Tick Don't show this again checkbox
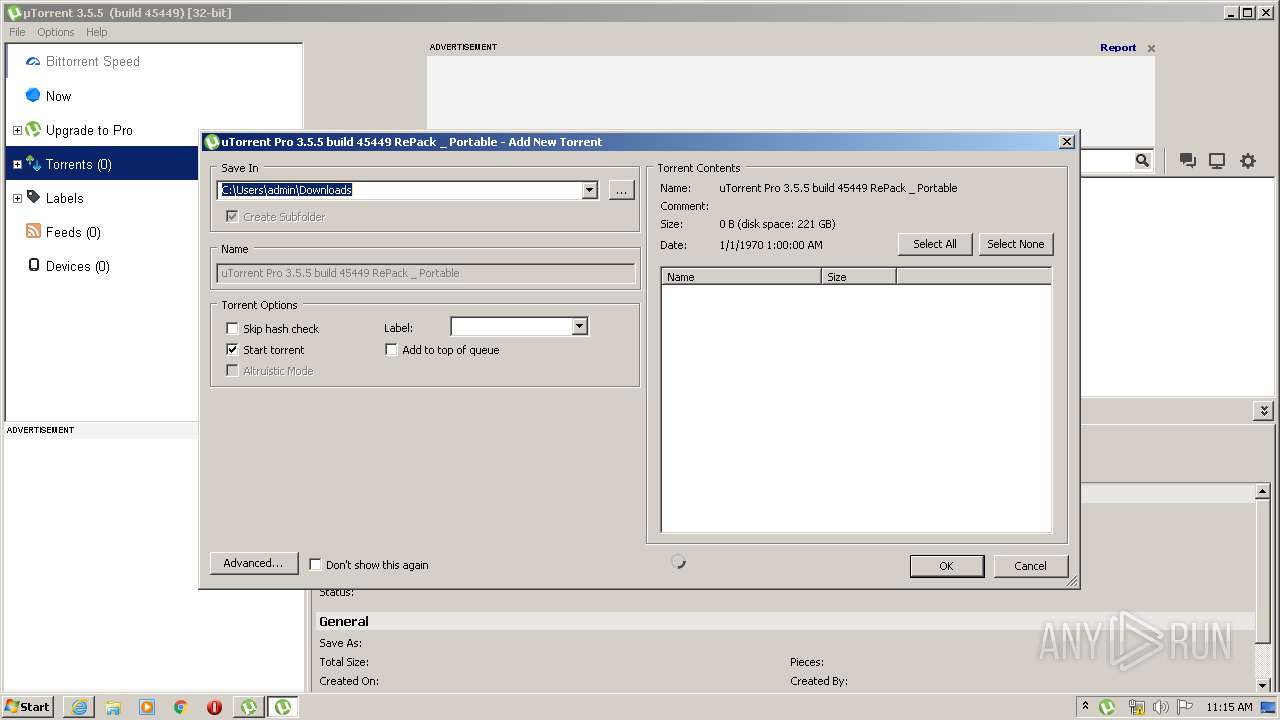Screen dimensions: 1280x720 [315, 564]
